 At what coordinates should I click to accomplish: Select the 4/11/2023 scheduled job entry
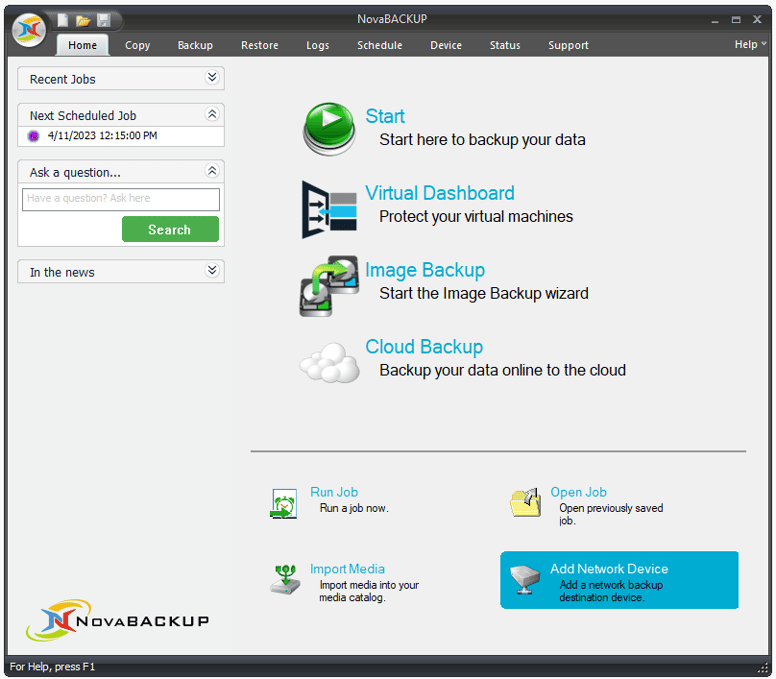pos(102,136)
